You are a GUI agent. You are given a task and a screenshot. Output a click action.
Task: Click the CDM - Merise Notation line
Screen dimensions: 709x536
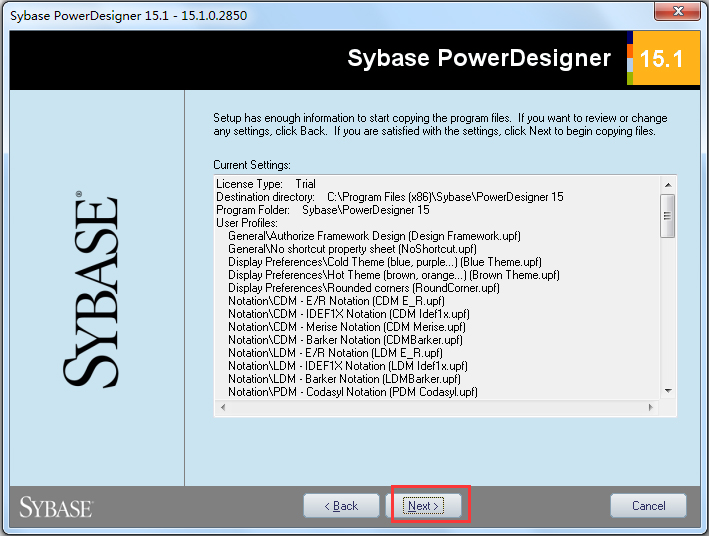click(x=346, y=327)
